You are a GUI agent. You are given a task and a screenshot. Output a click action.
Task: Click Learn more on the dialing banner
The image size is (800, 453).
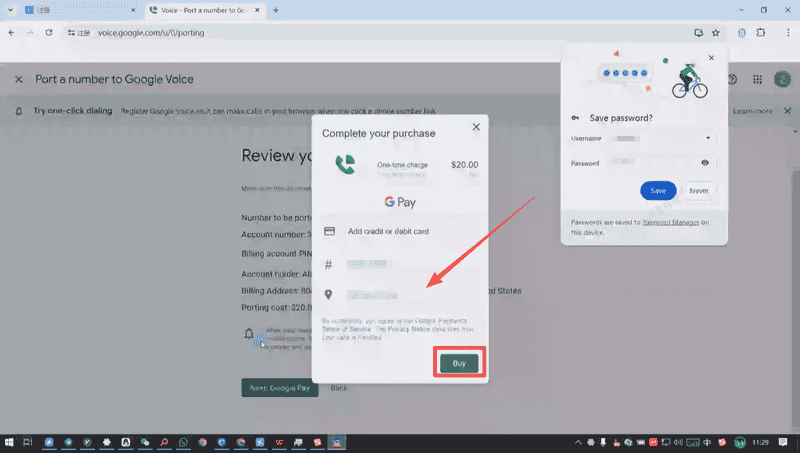tap(752, 111)
